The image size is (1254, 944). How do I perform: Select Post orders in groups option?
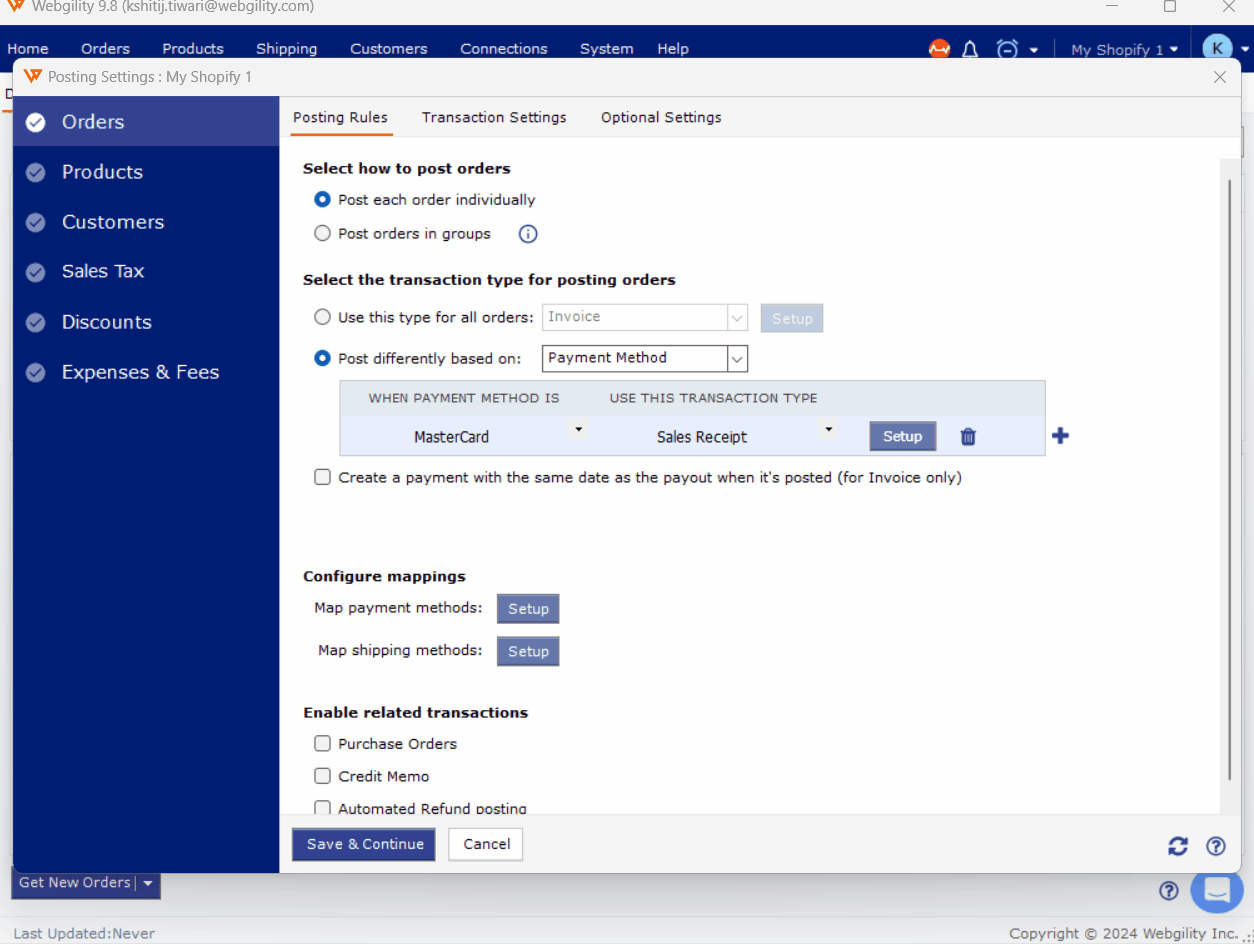point(322,234)
